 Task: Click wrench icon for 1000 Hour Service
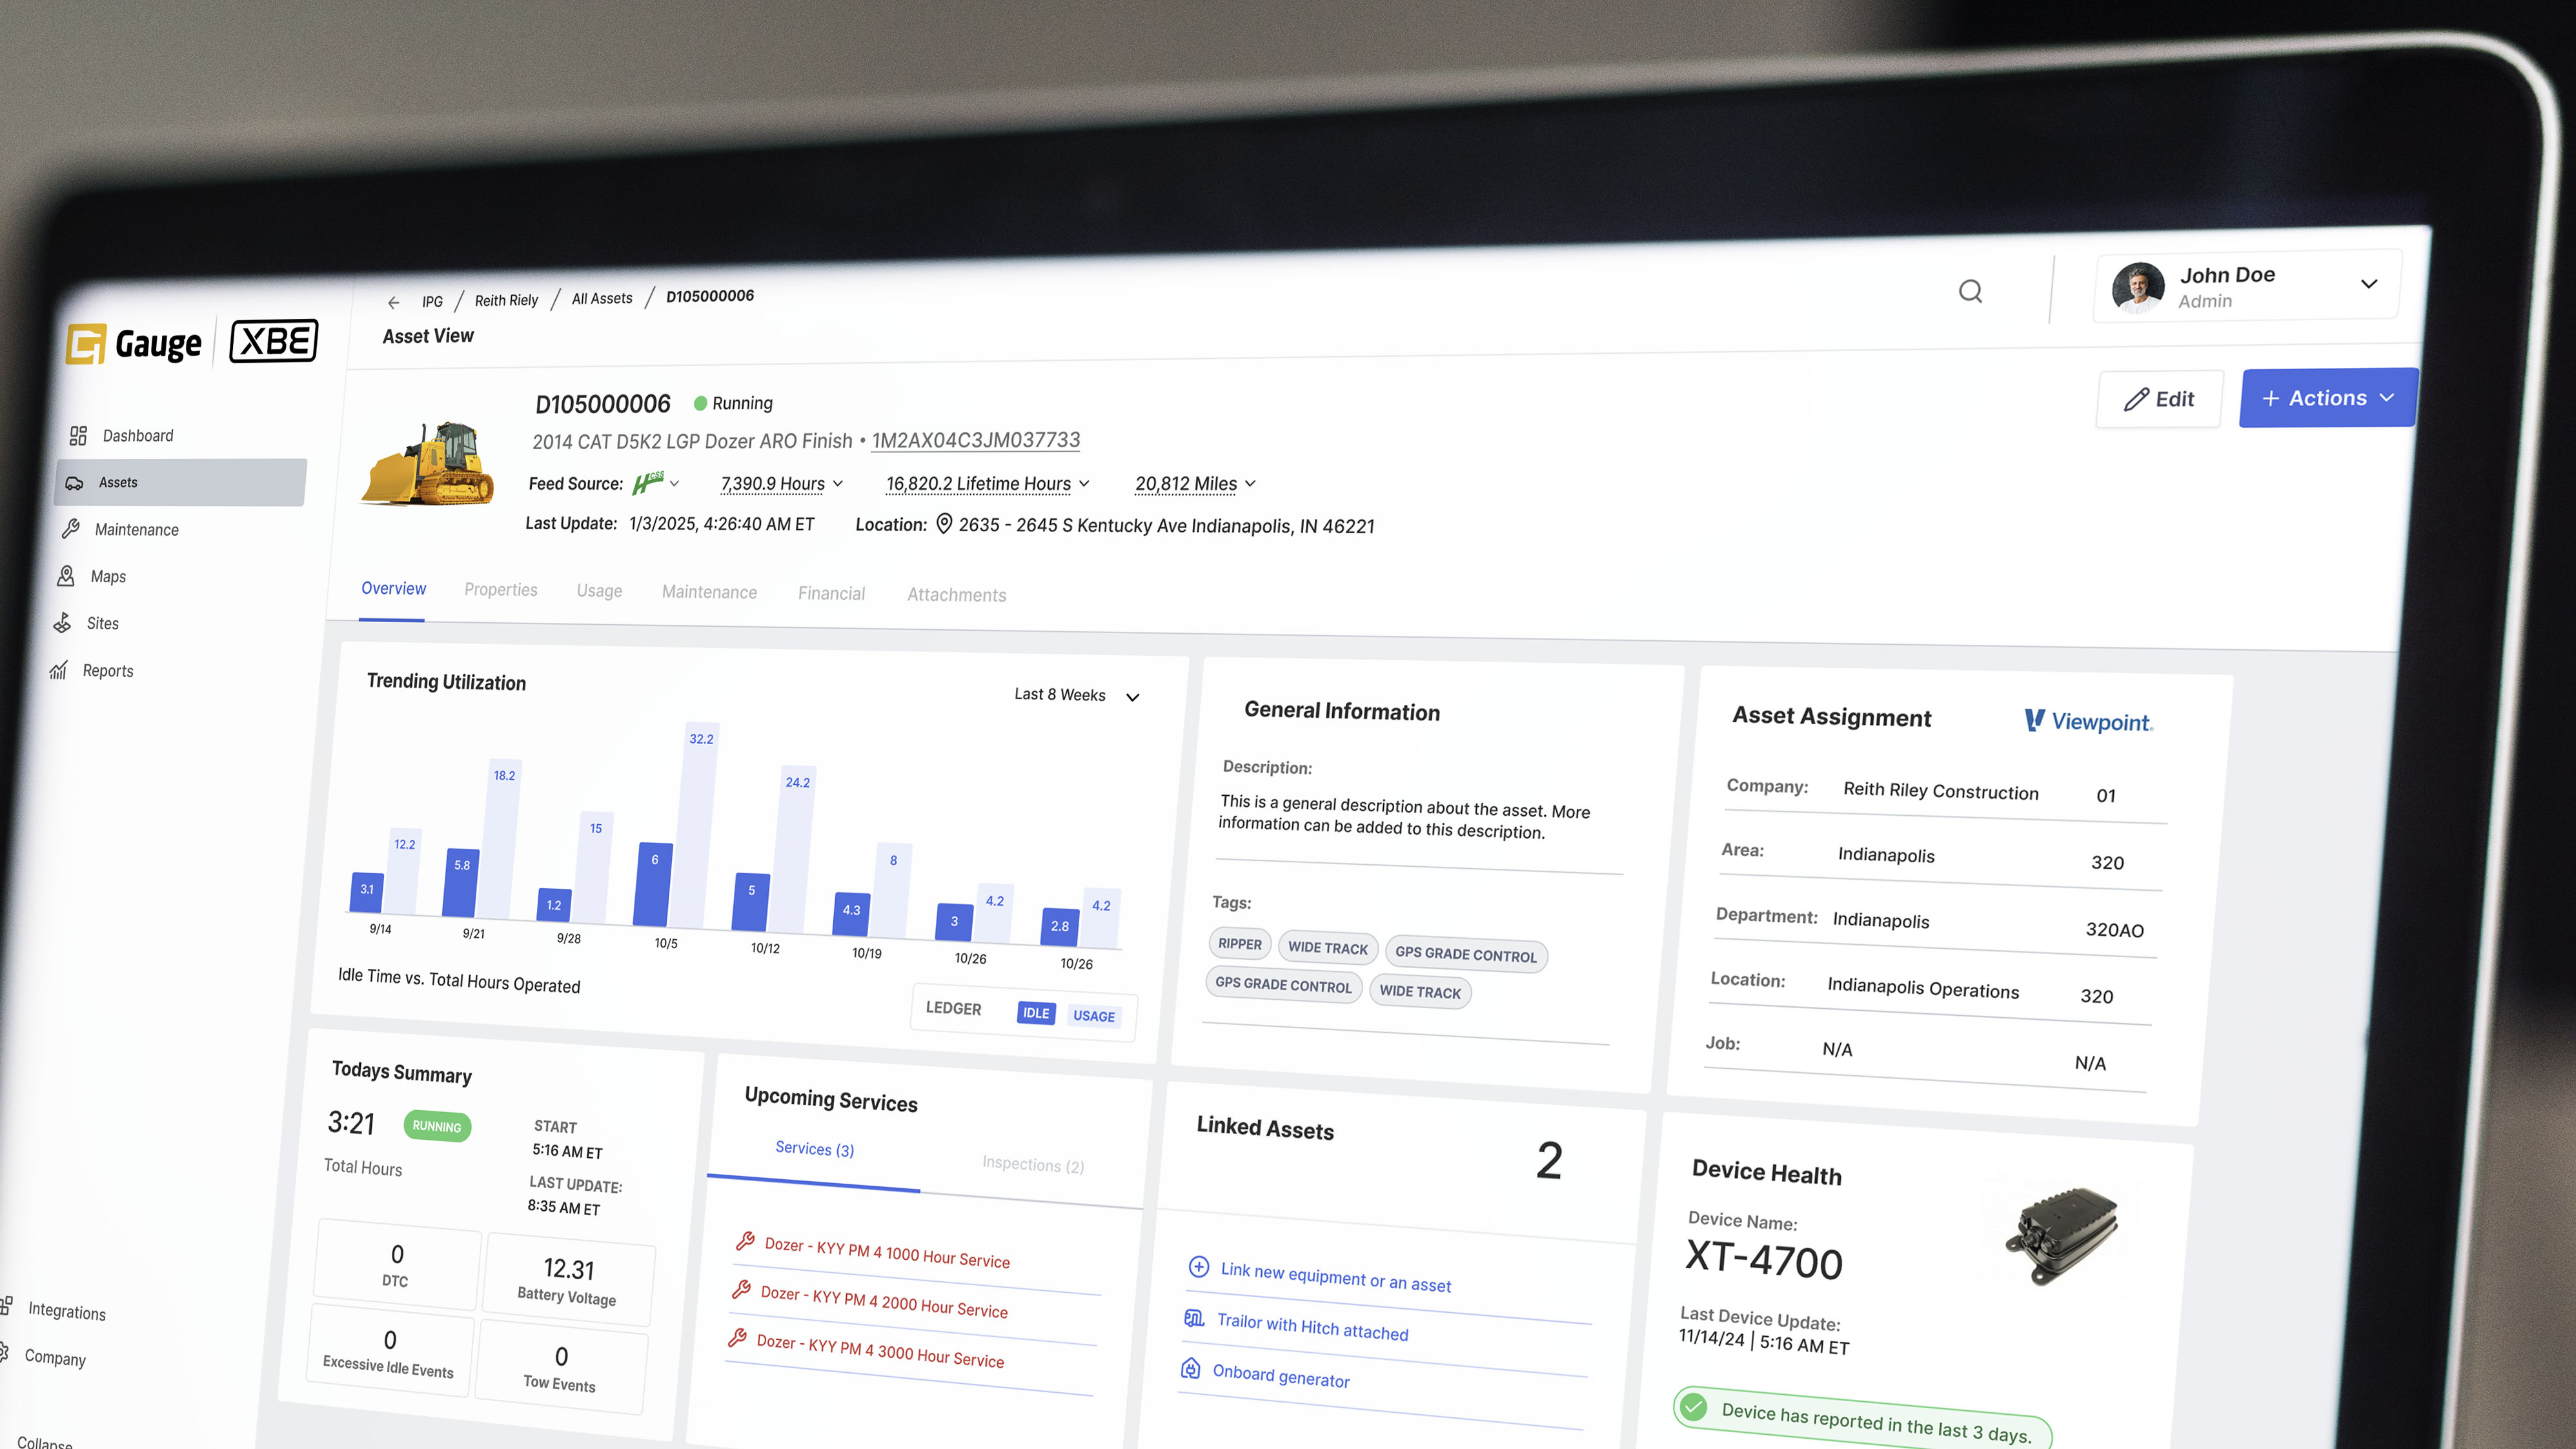click(745, 1241)
